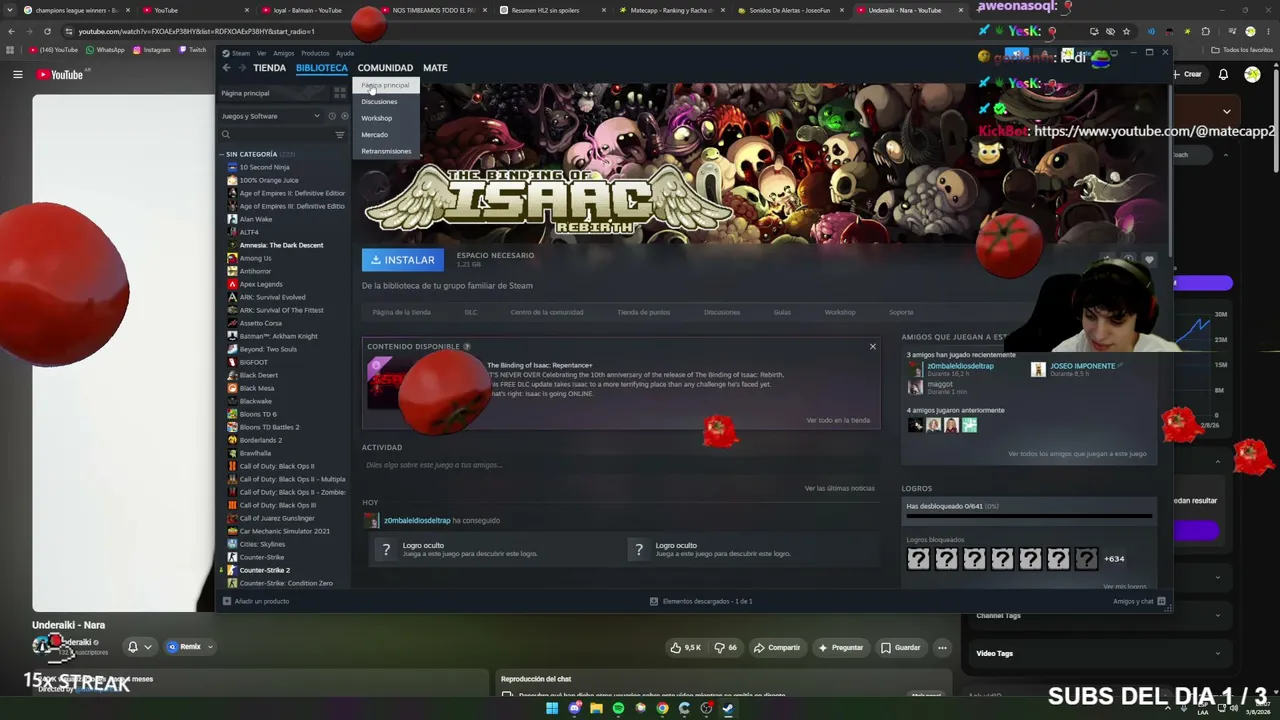Screen dimensions: 1280x720
Task: Open the YouTube hamburger menu
Action: point(17,74)
